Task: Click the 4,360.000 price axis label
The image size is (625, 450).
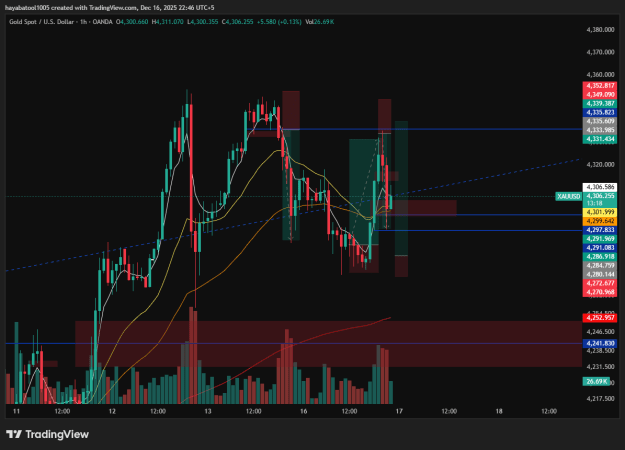Action: [600, 75]
